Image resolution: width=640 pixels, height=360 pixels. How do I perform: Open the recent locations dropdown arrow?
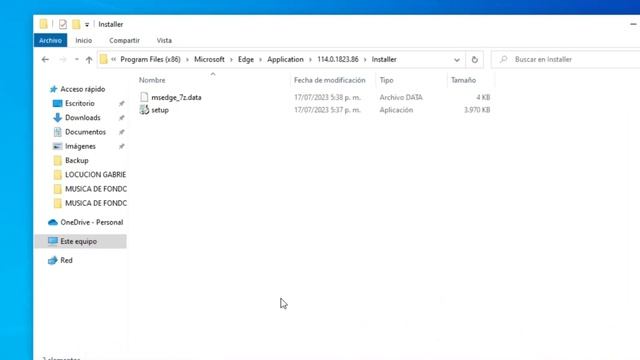click(77, 60)
